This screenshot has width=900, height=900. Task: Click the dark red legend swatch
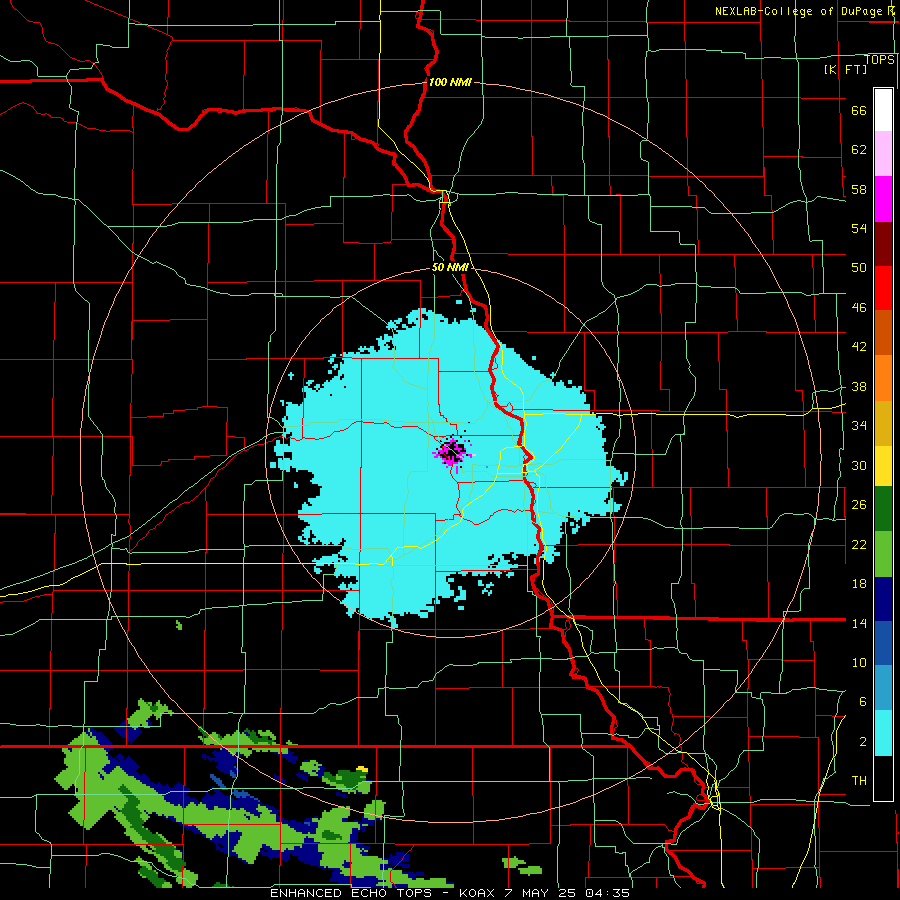pos(883,244)
